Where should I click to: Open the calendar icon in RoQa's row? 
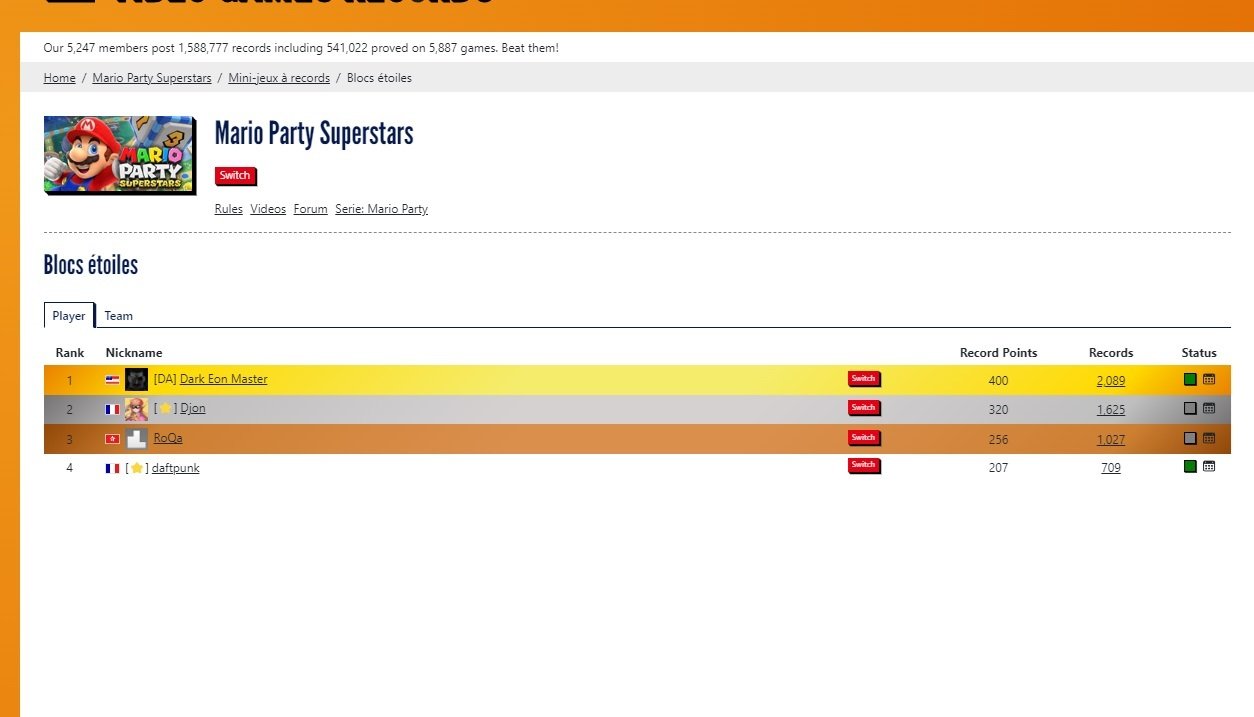pos(1209,438)
